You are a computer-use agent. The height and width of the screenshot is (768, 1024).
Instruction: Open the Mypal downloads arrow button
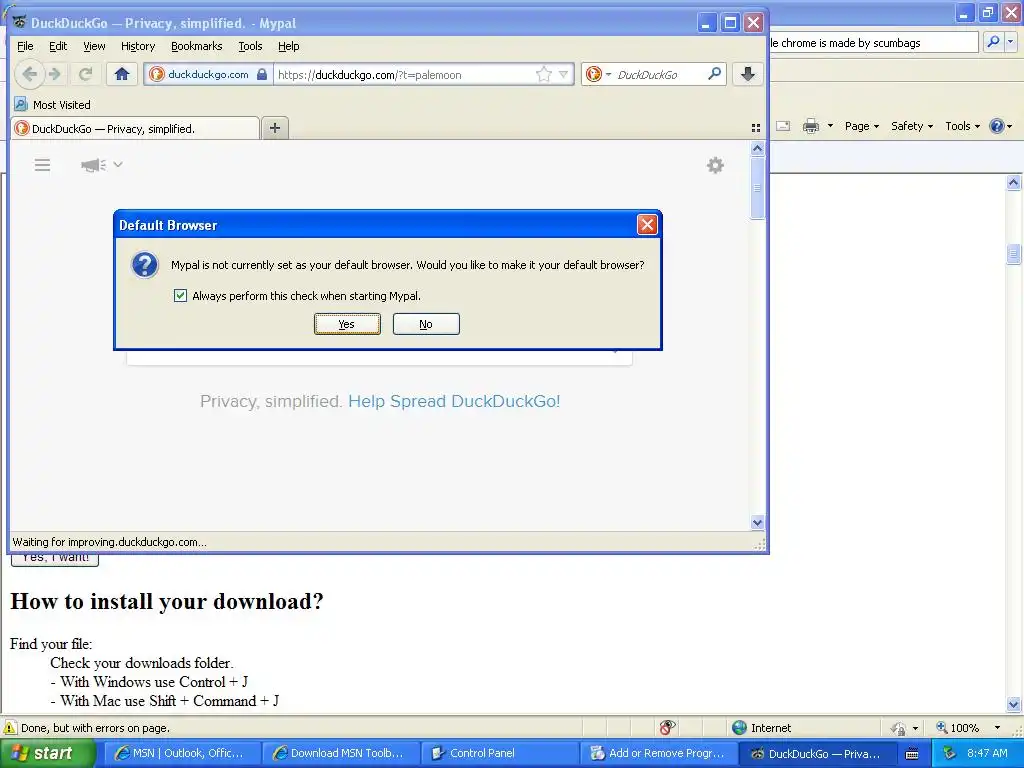point(748,74)
